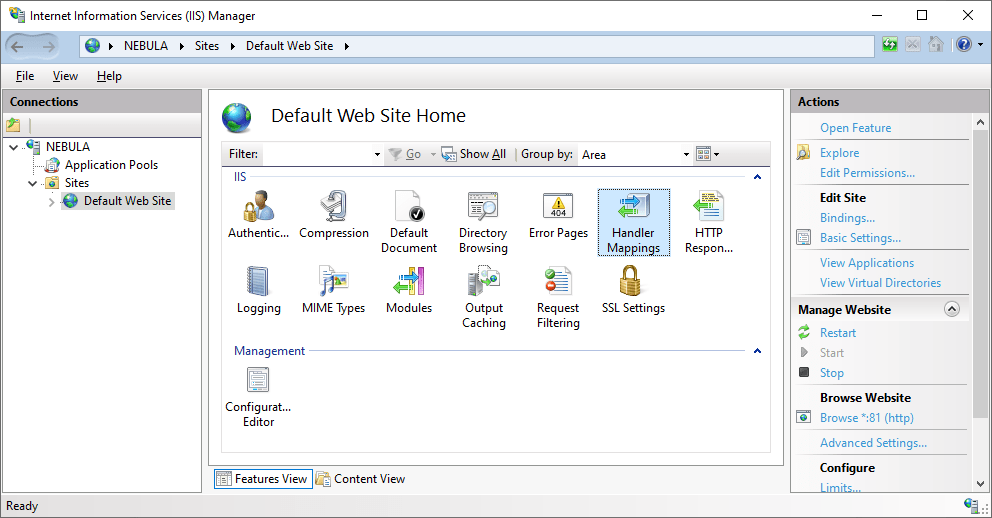Open the help dropdown arrow
992x518 pixels.
click(x=980, y=45)
